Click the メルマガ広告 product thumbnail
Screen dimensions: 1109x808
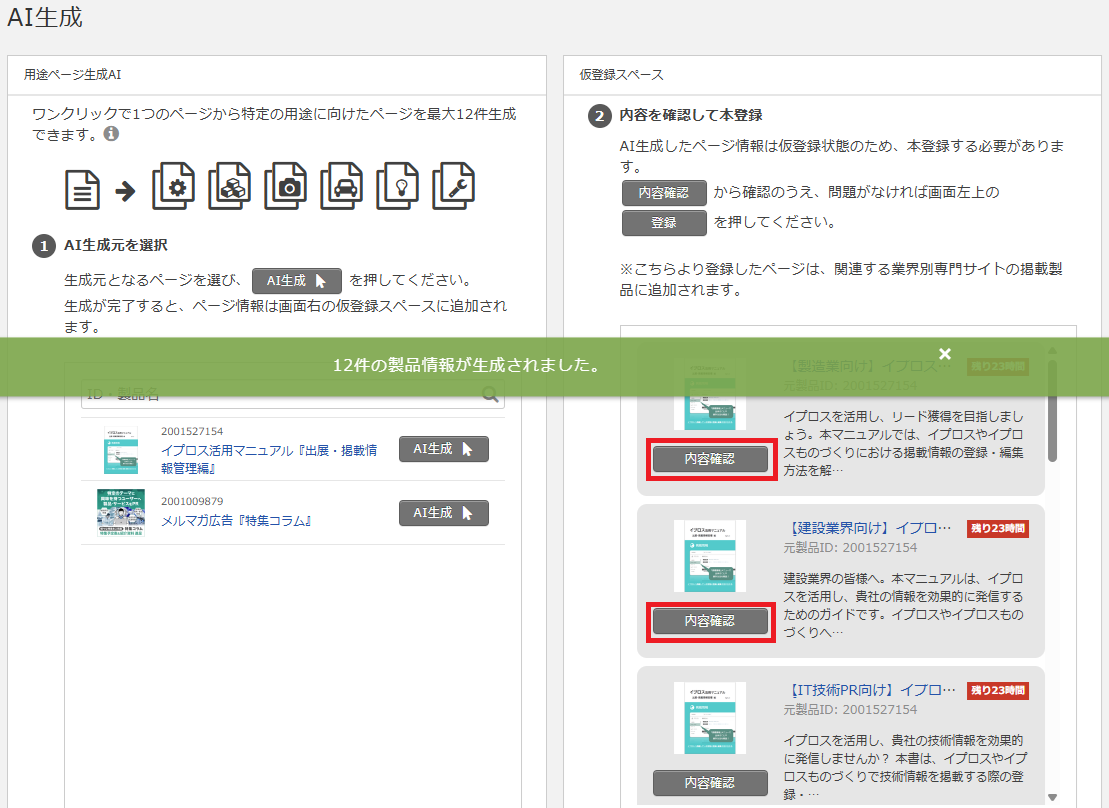point(120,513)
